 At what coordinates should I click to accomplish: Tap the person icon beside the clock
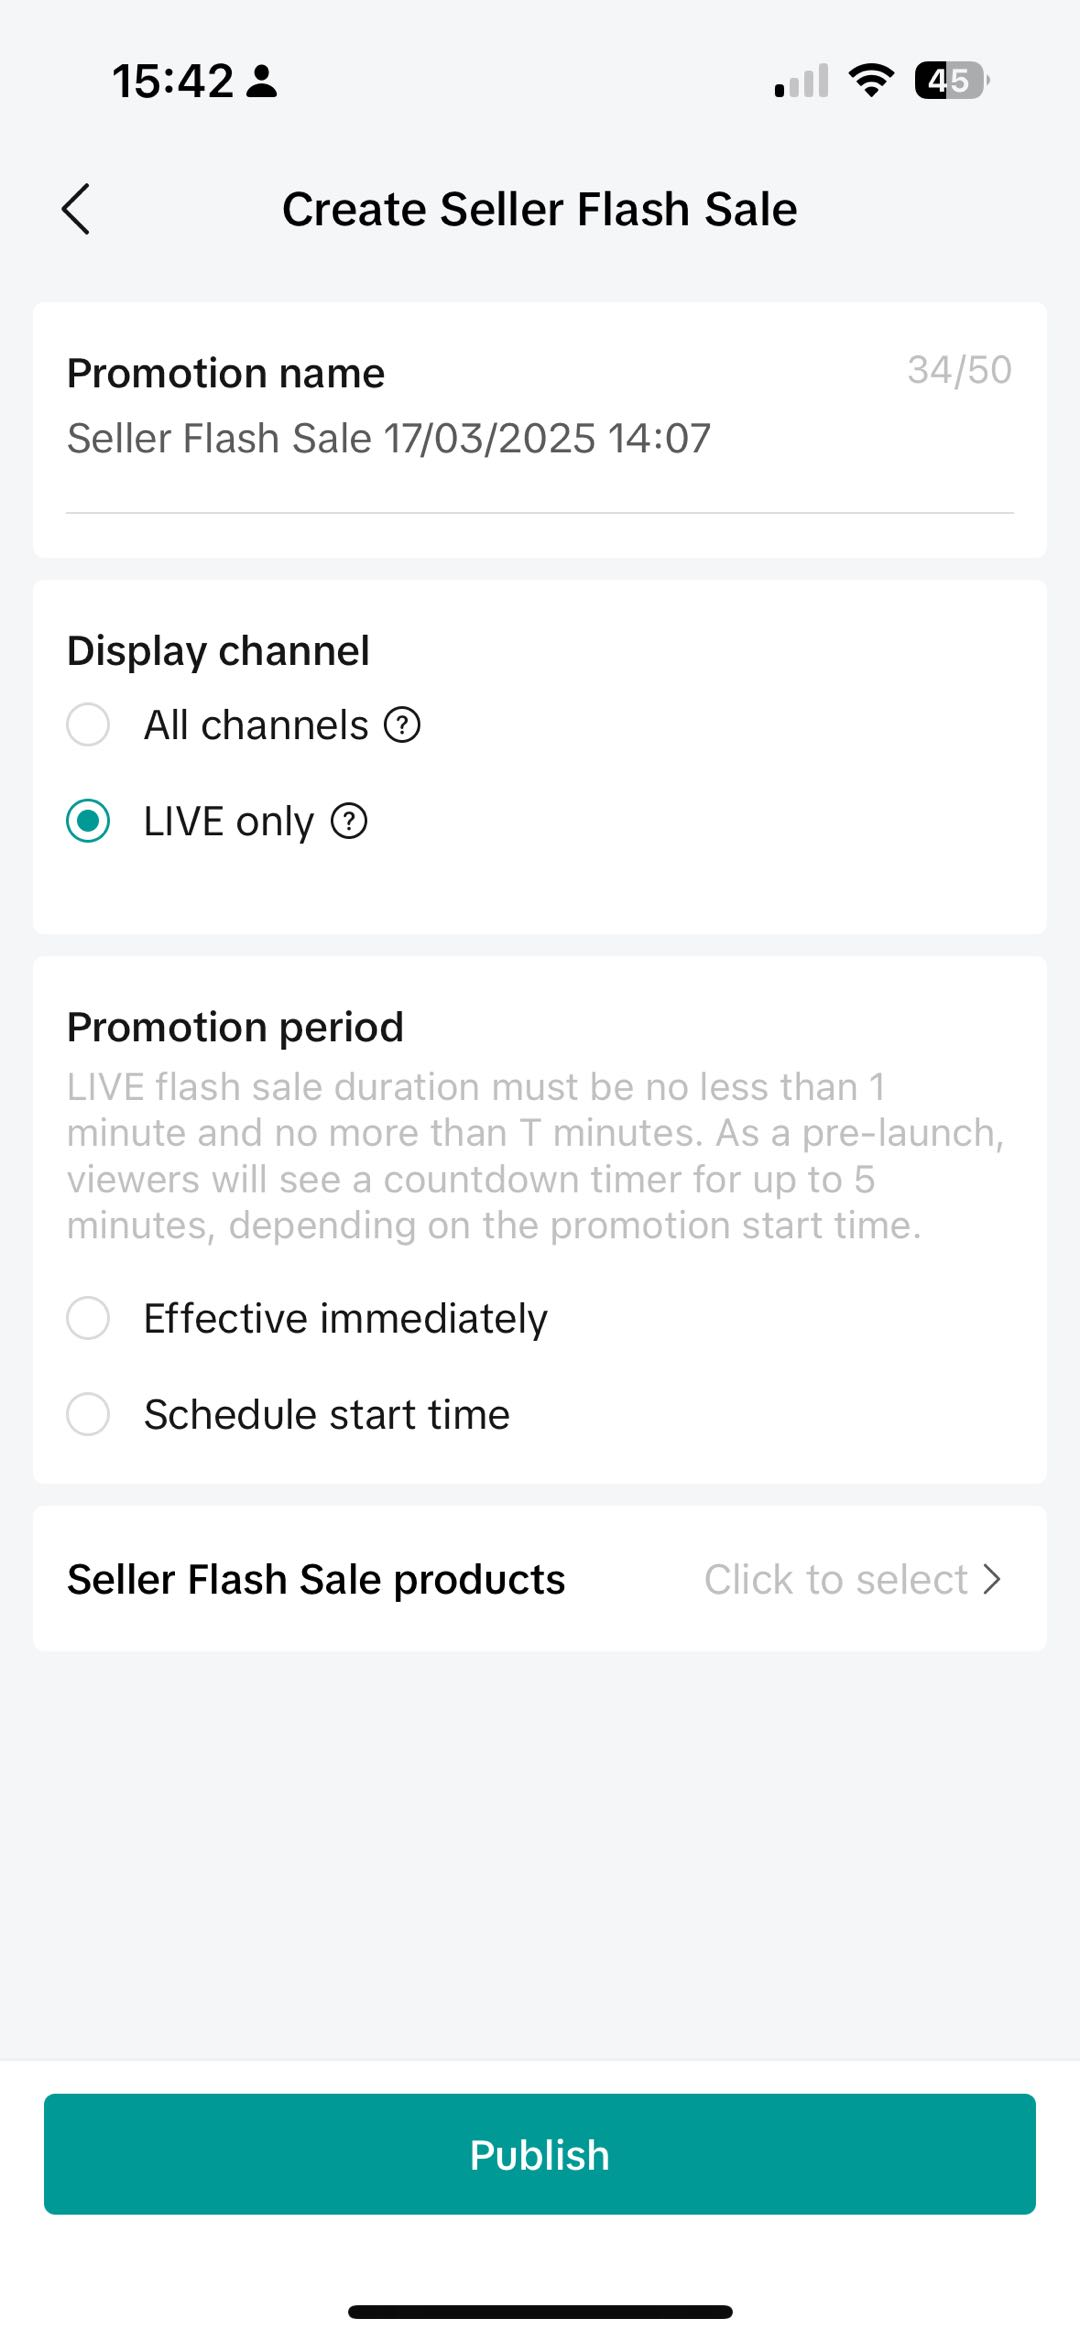[x=262, y=81]
